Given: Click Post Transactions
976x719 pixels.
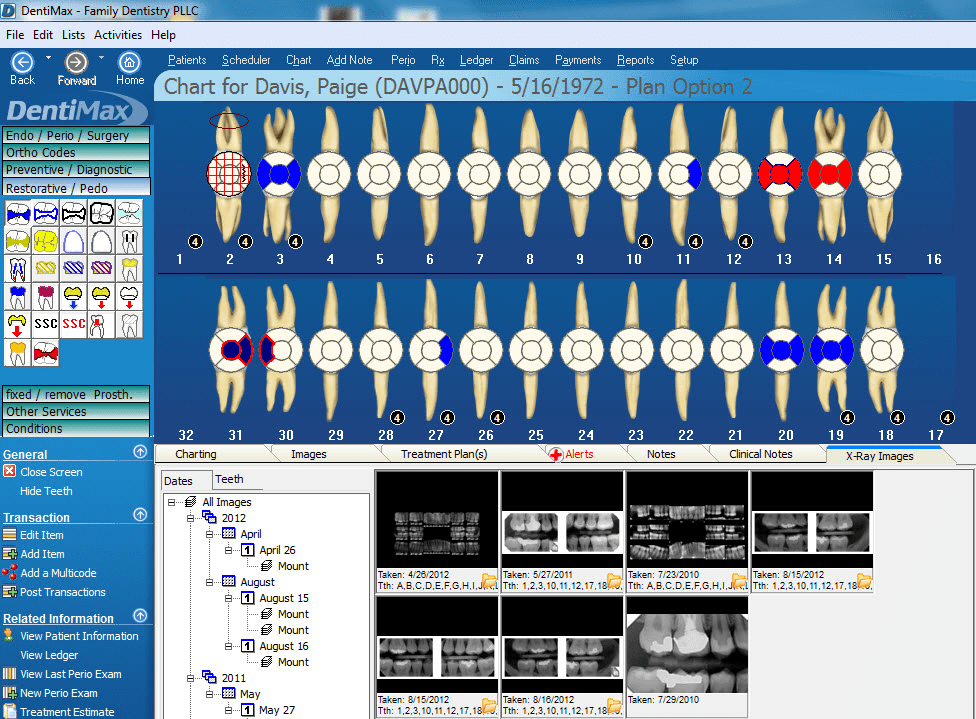Looking at the screenshot, I should click(62, 592).
